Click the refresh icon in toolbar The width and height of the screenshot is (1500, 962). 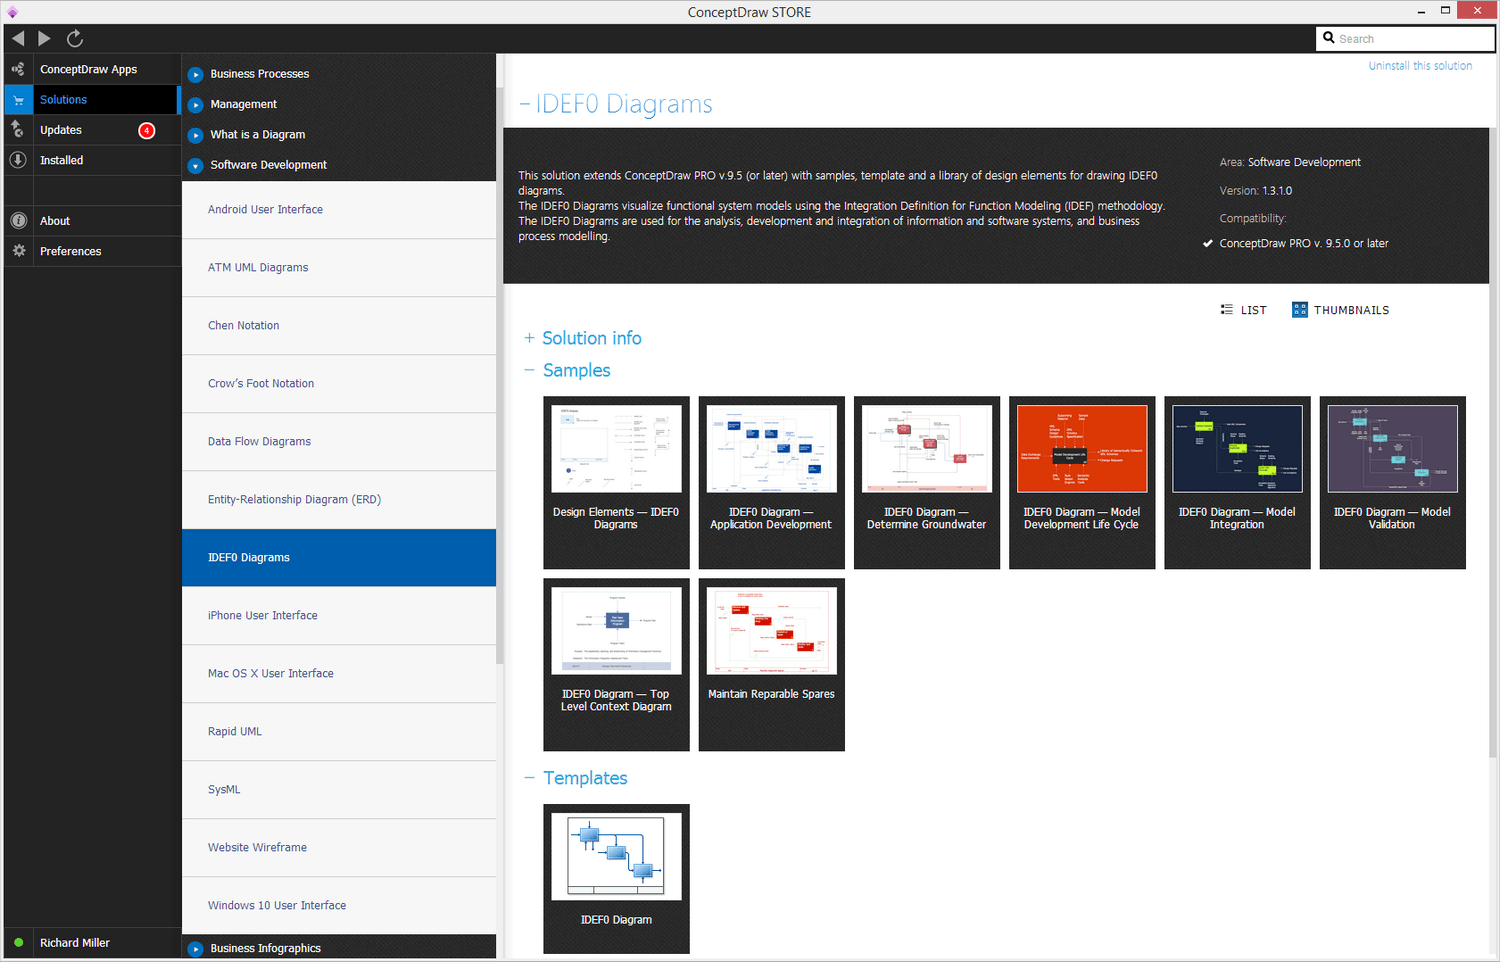click(75, 38)
